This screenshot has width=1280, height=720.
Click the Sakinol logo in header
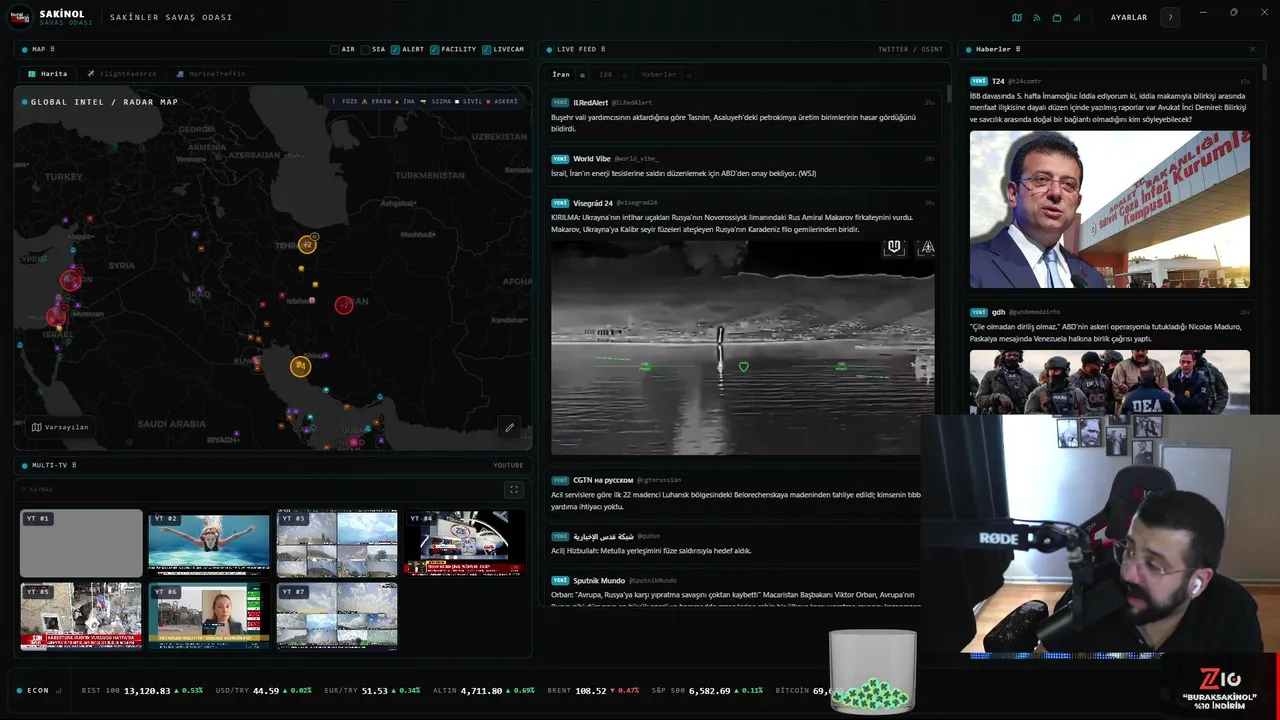pyautogui.click(x=22, y=17)
